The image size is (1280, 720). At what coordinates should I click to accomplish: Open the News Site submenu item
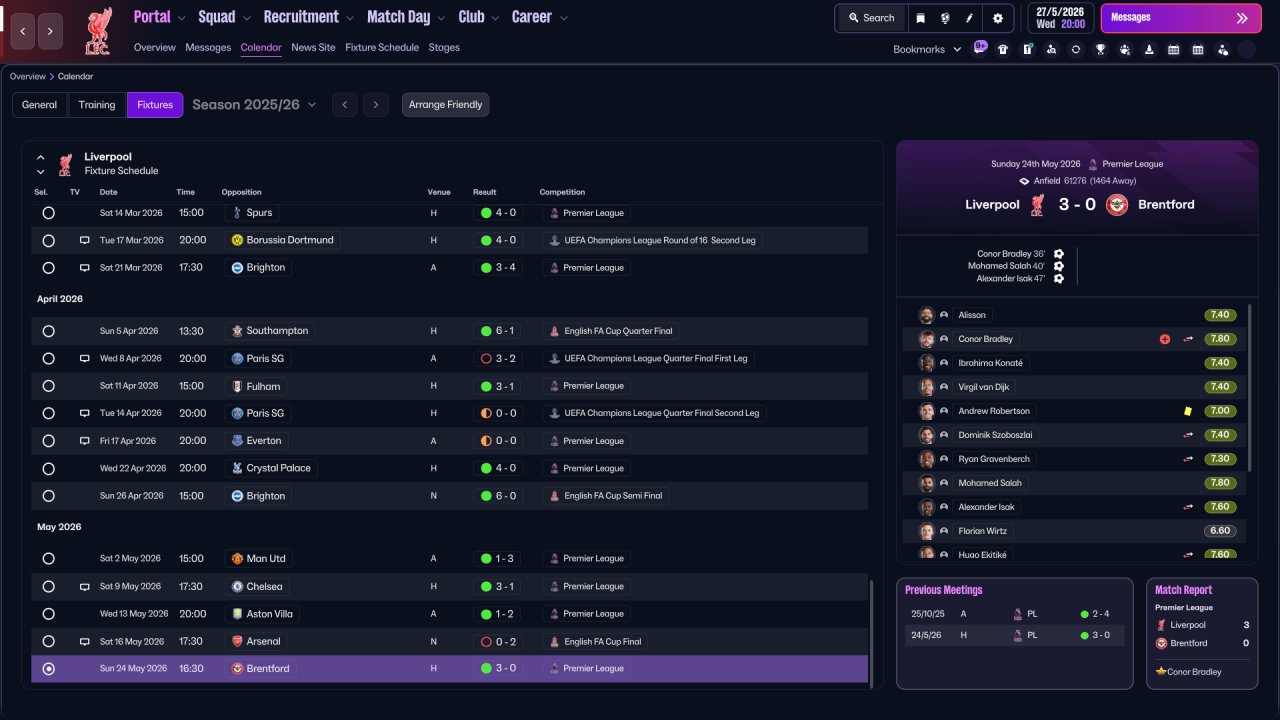point(313,47)
